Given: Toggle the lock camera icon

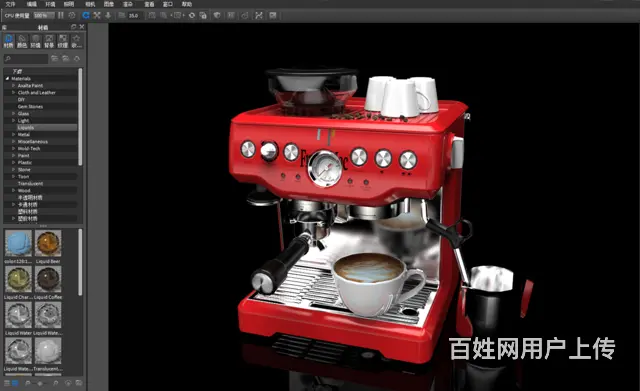Looking at the screenshot, I should coord(203,16).
